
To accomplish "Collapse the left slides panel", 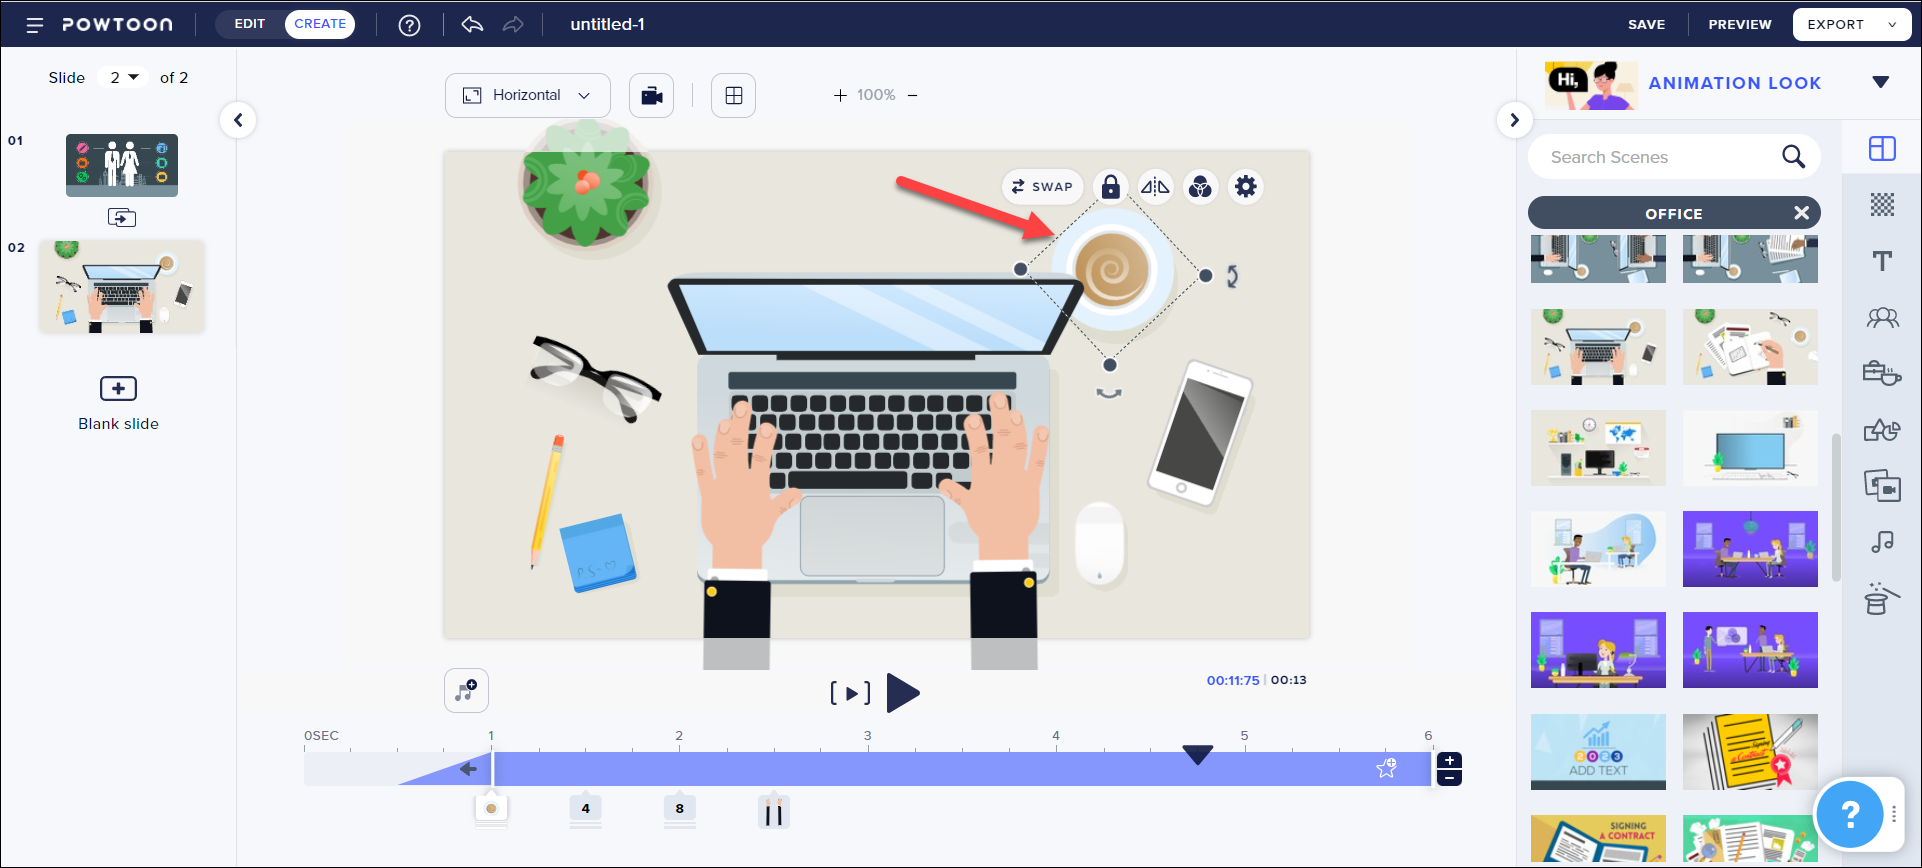I will [x=238, y=121].
